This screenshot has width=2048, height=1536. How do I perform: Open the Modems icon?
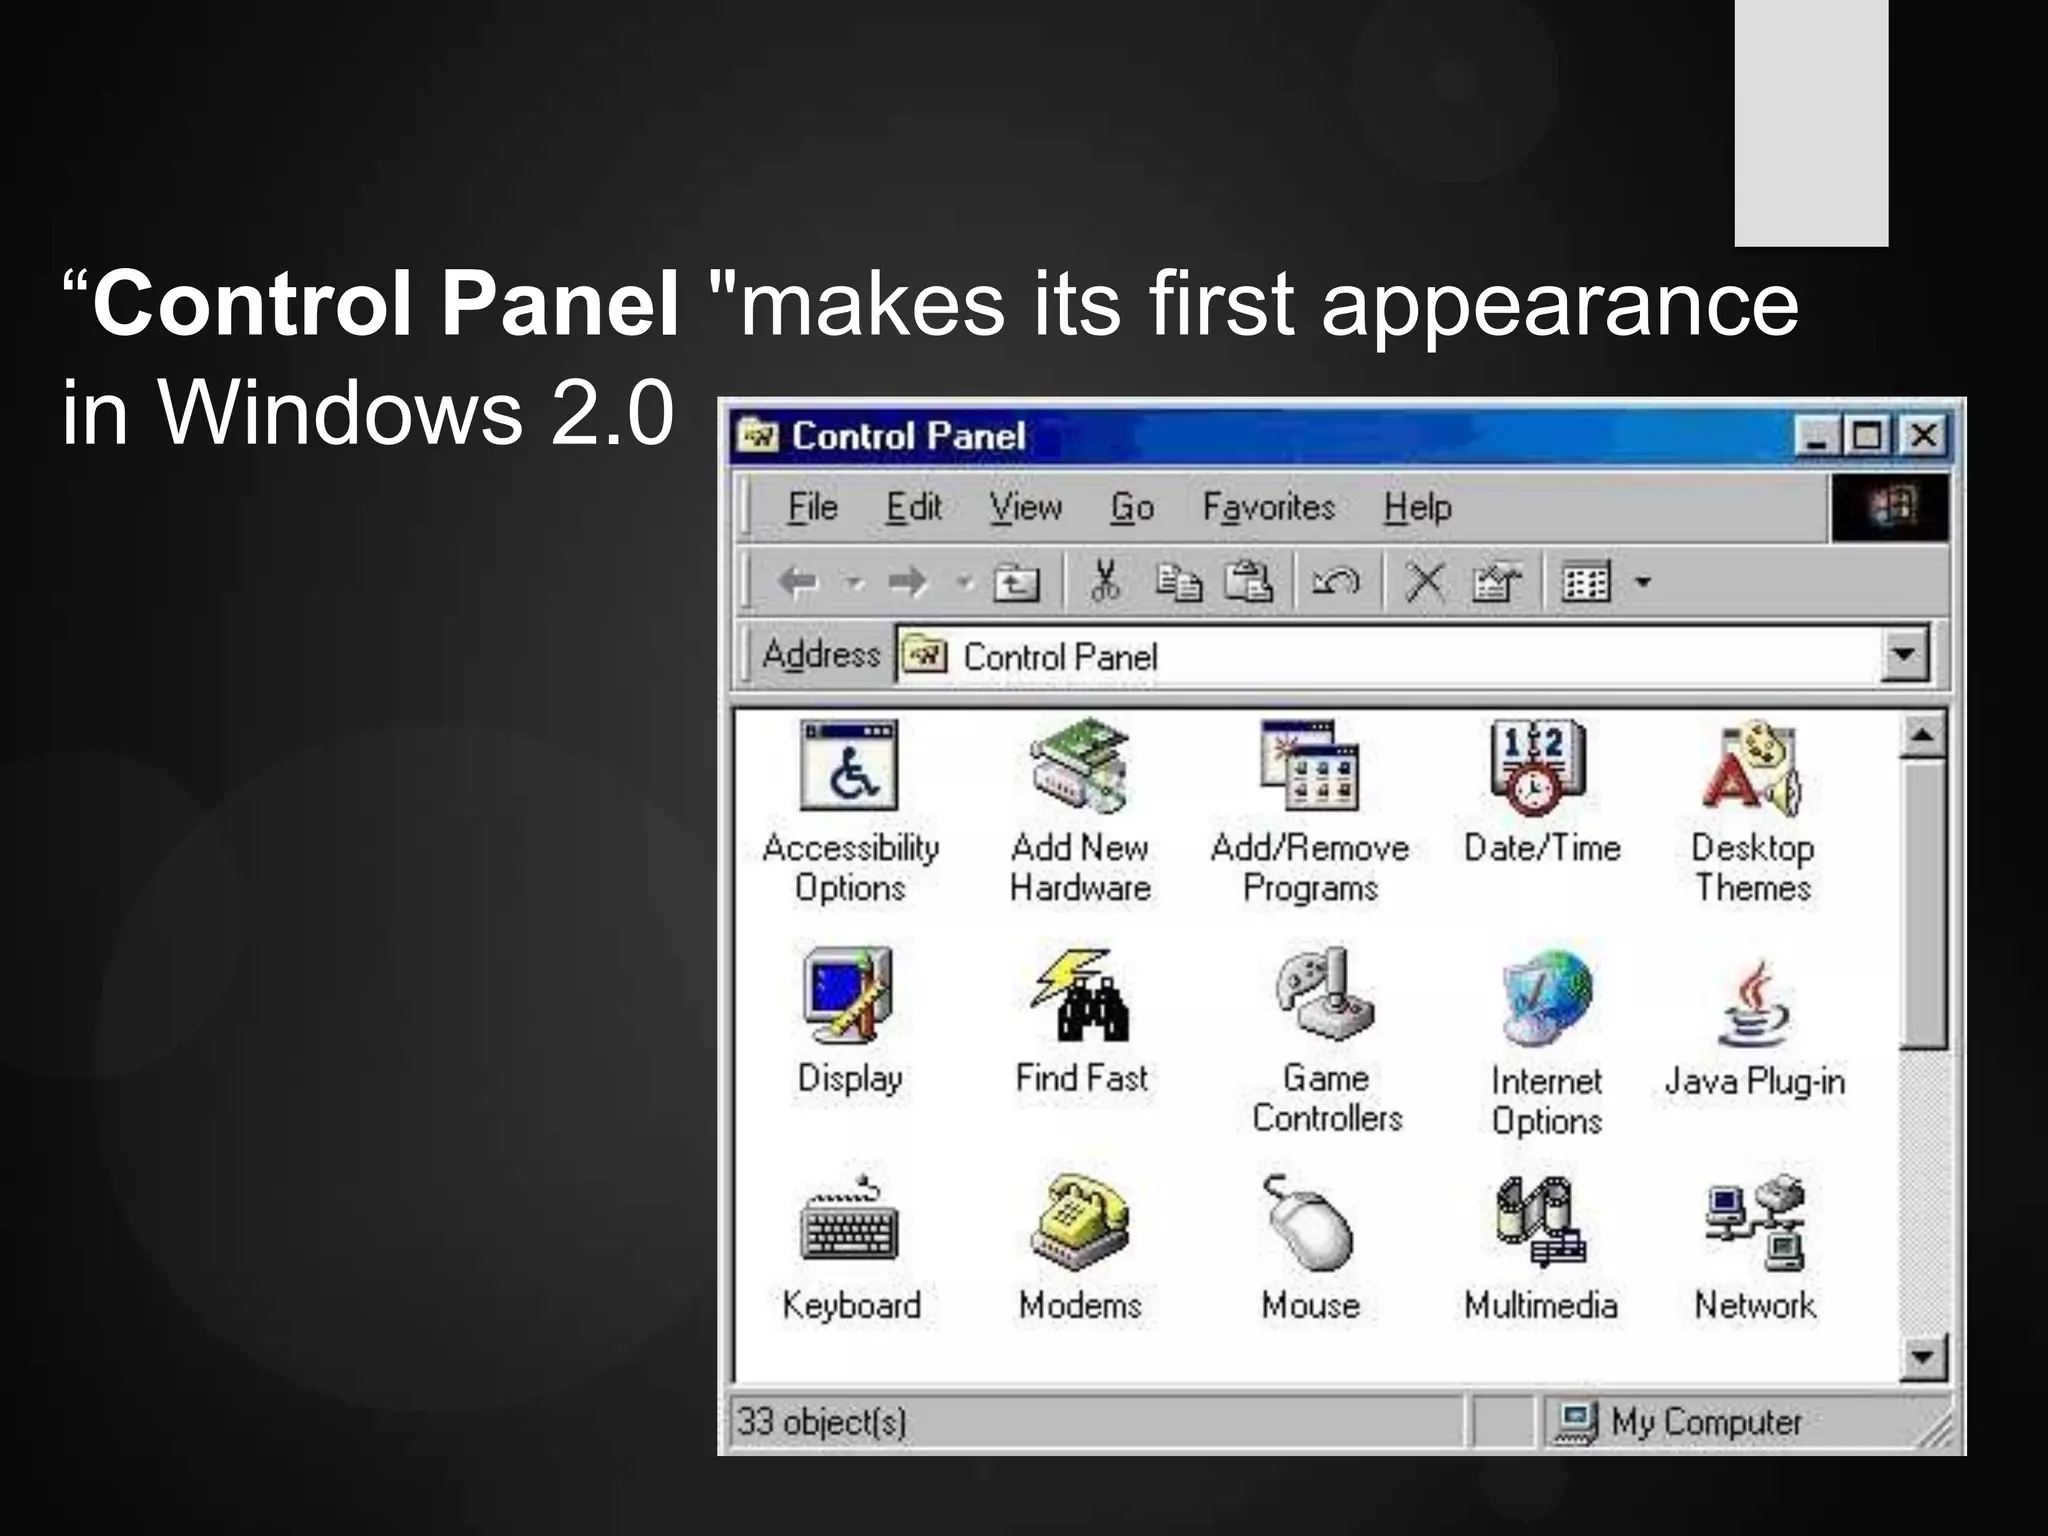coord(1080,1222)
